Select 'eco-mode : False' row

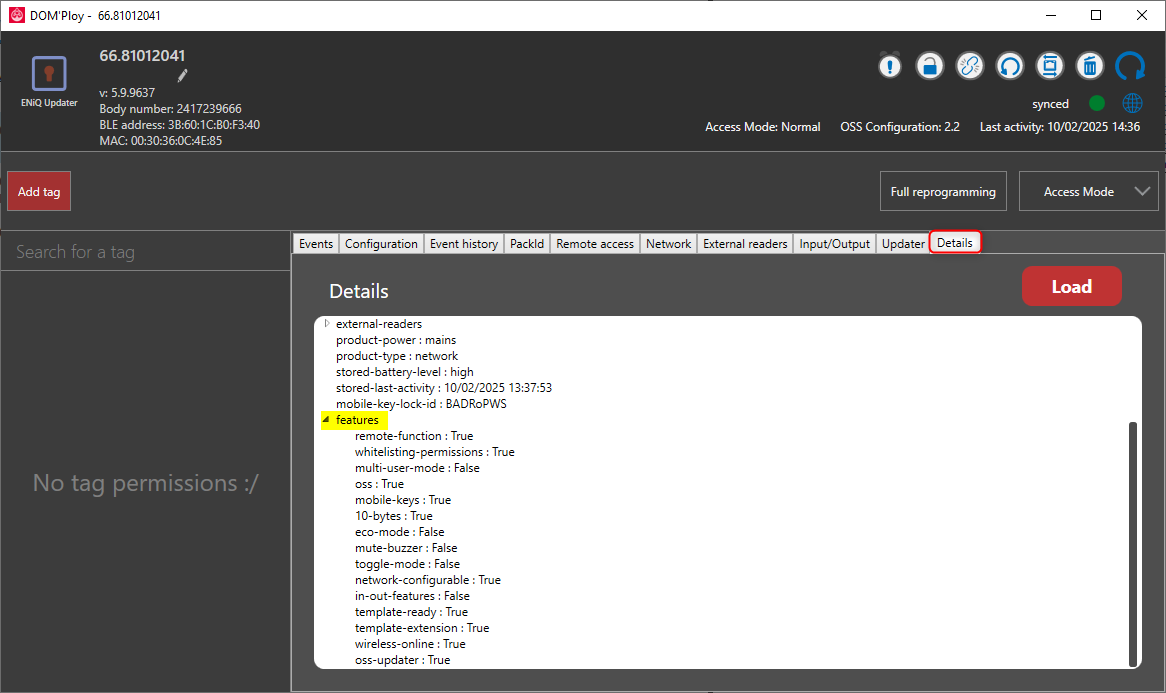point(399,532)
